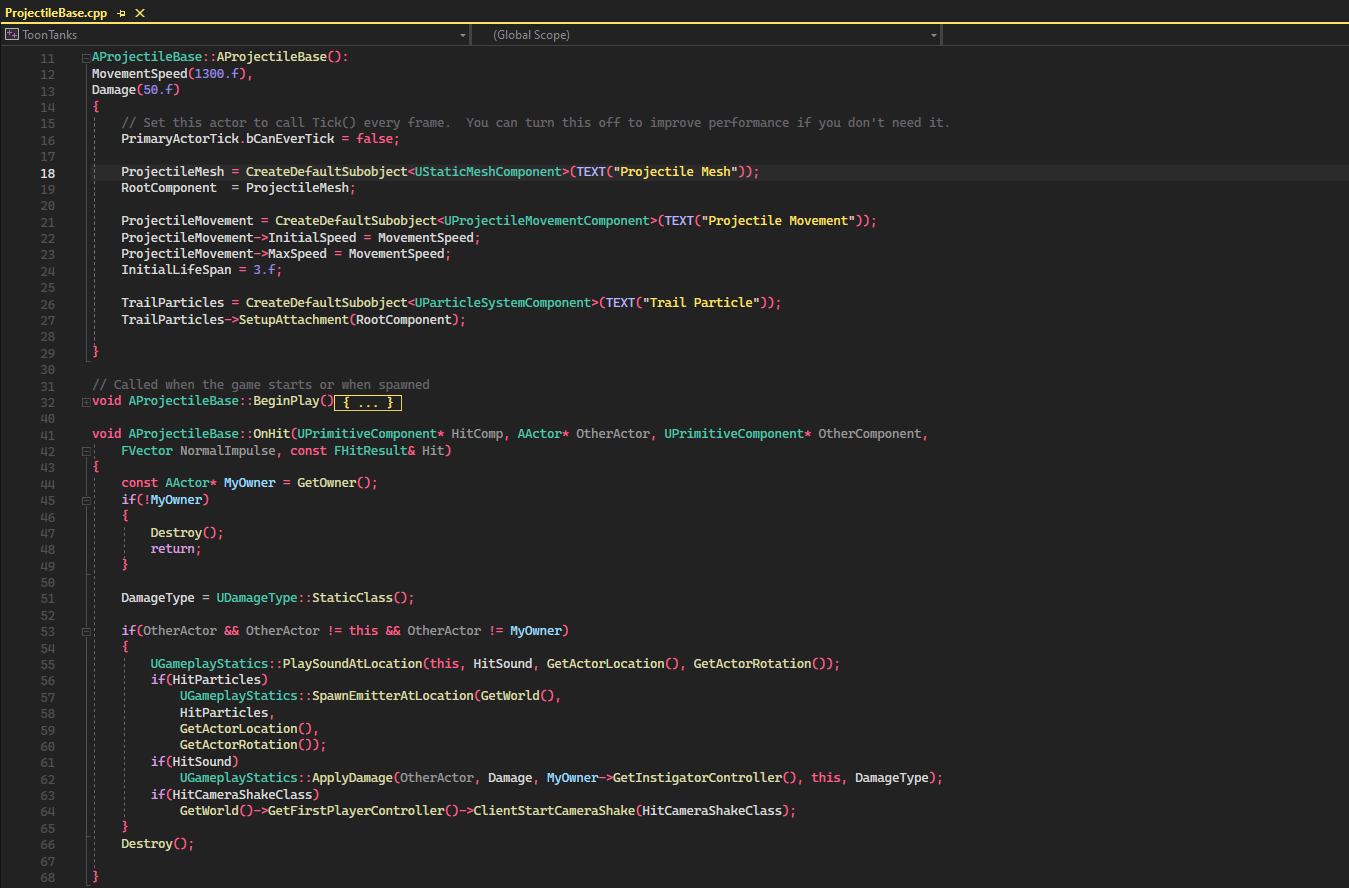The image size is (1349, 888).
Task: Place cursor on the 1300.f MovementSpeed value
Action: coord(217,74)
